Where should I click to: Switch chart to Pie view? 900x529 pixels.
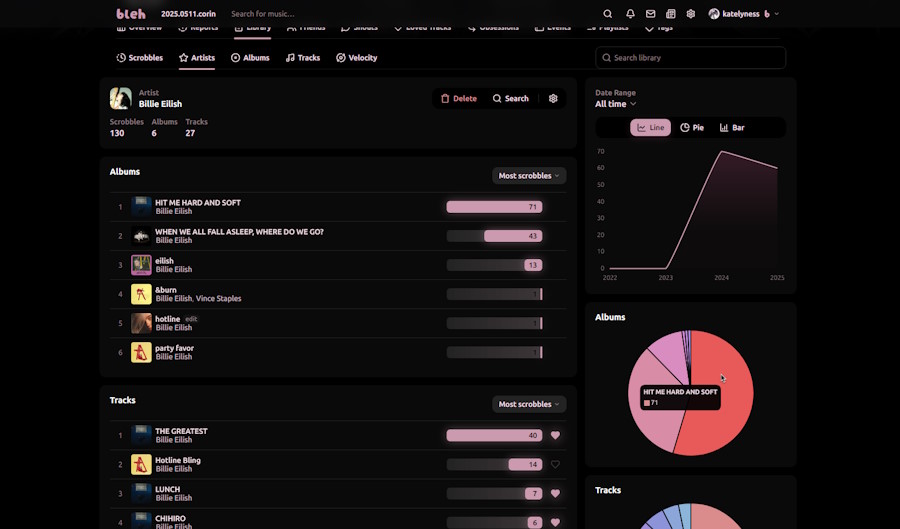692,128
